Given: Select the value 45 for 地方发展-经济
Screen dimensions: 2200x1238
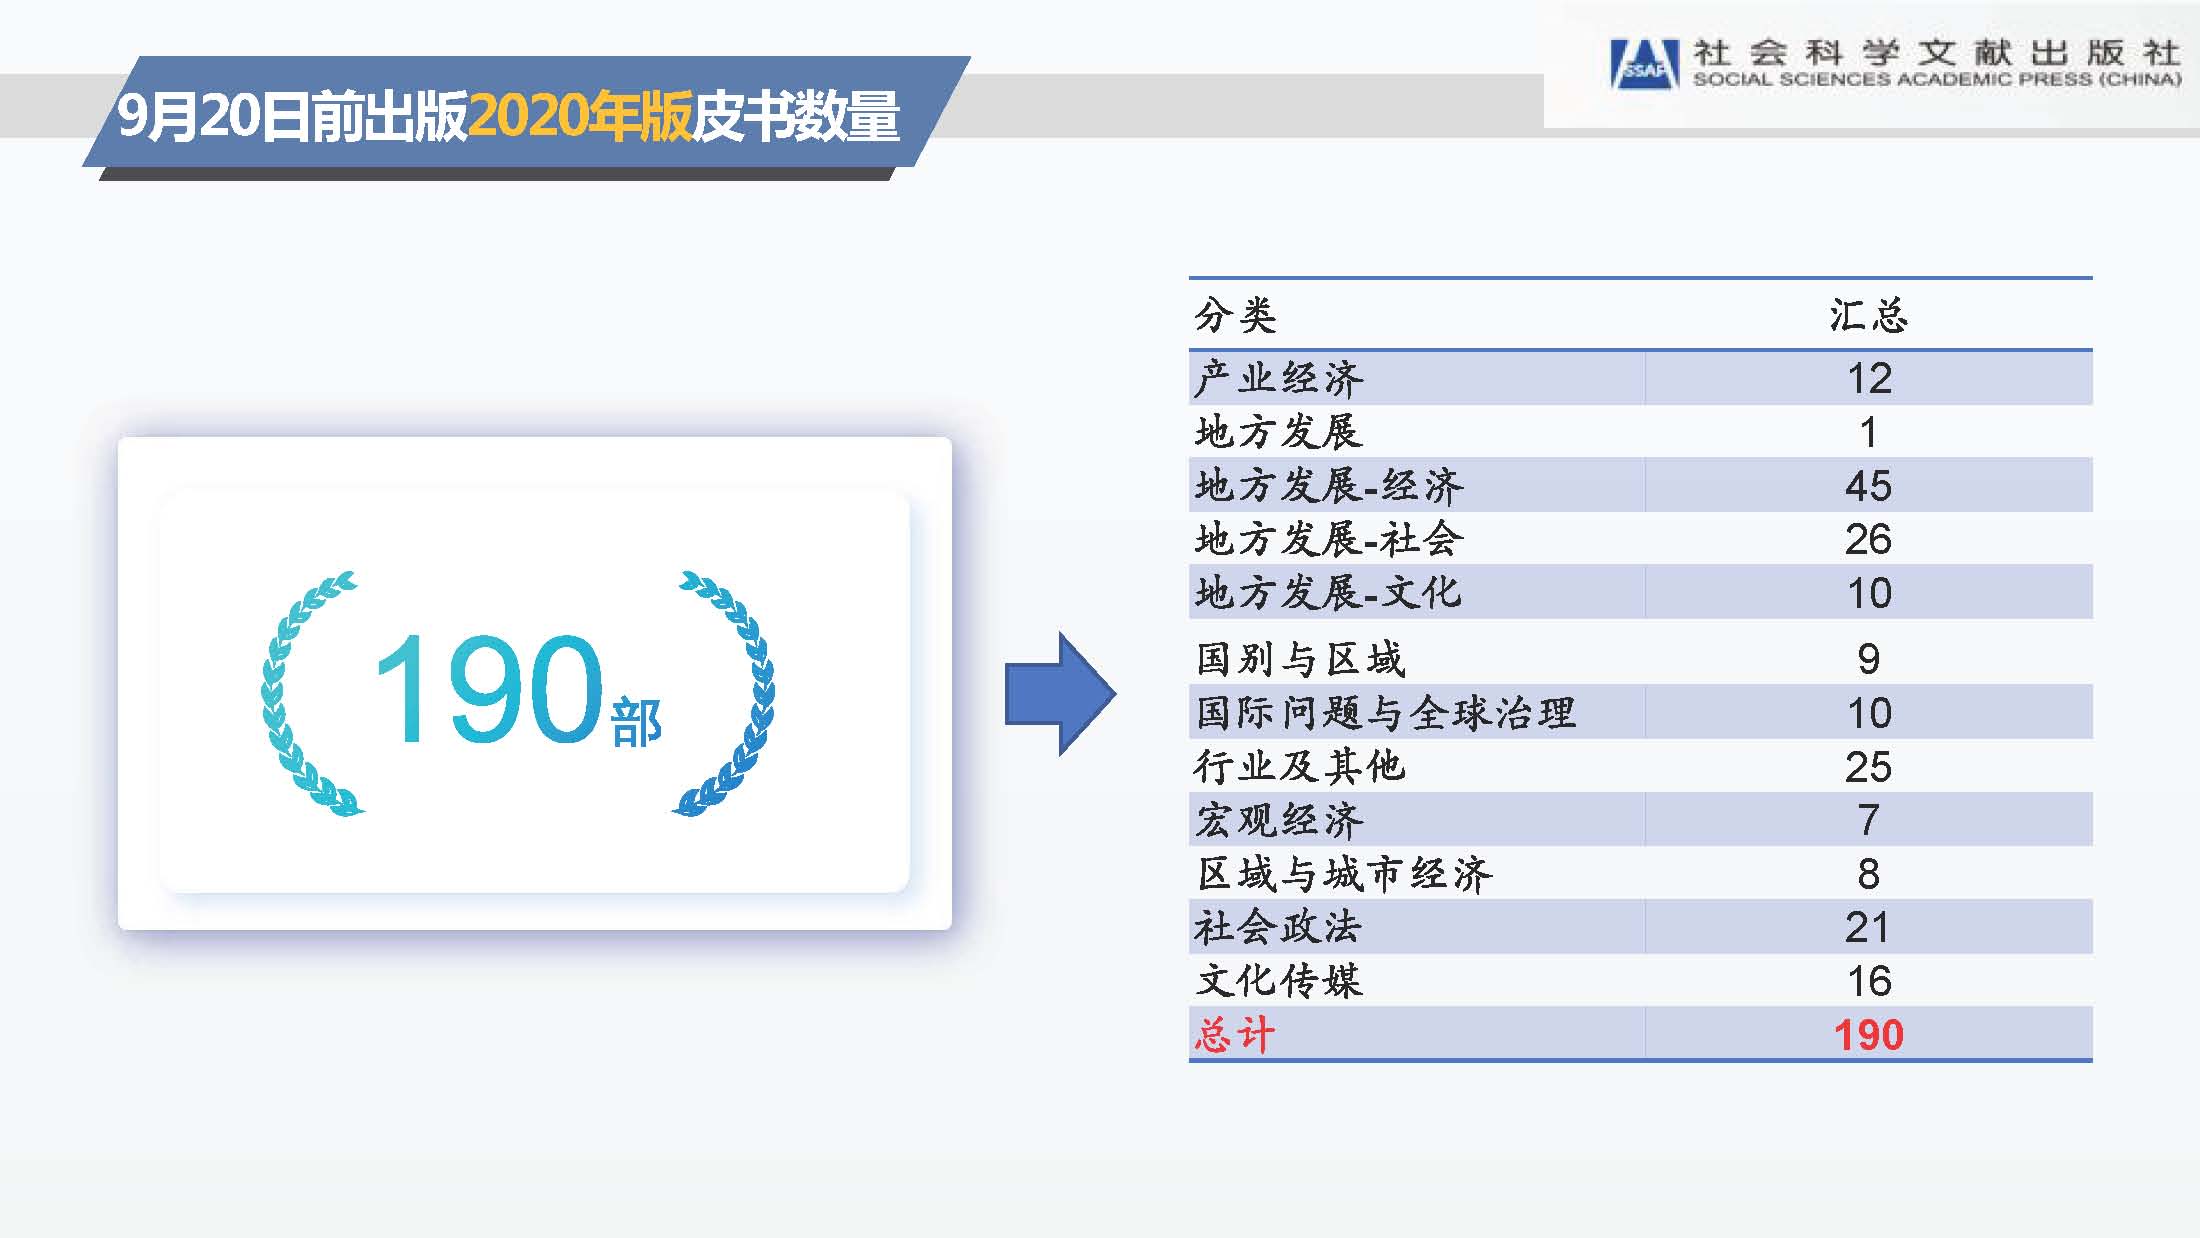Looking at the screenshot, I should pyautogui.click(x=1868, y=486).
